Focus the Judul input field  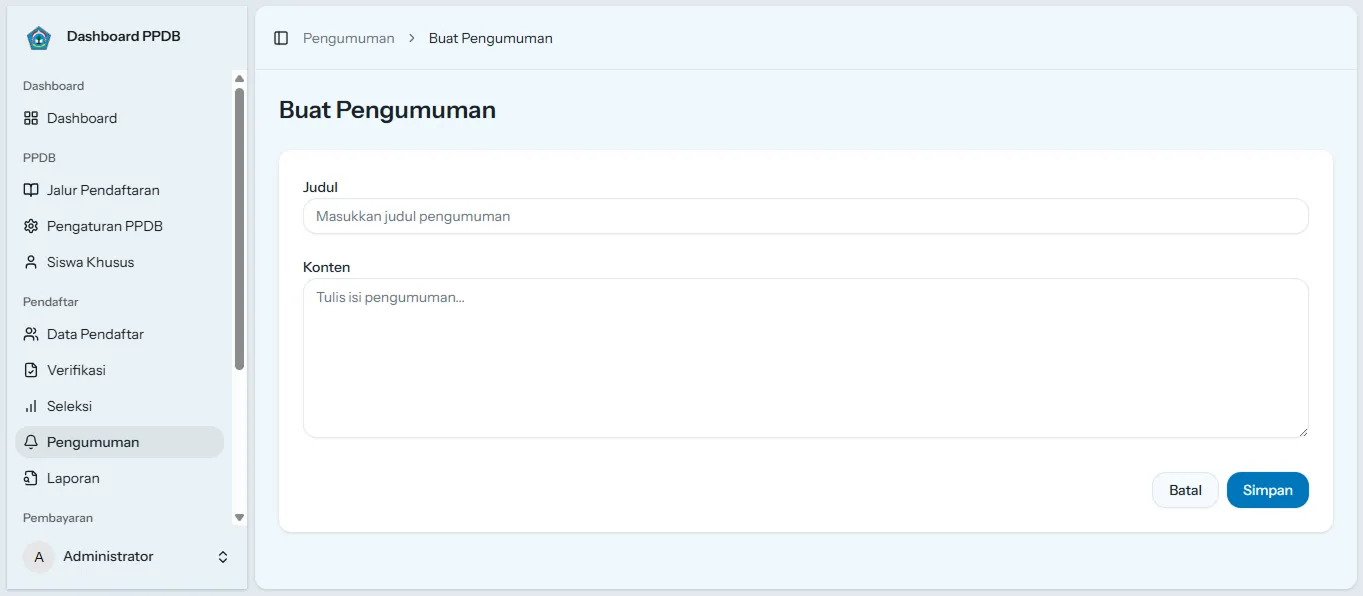806,216
